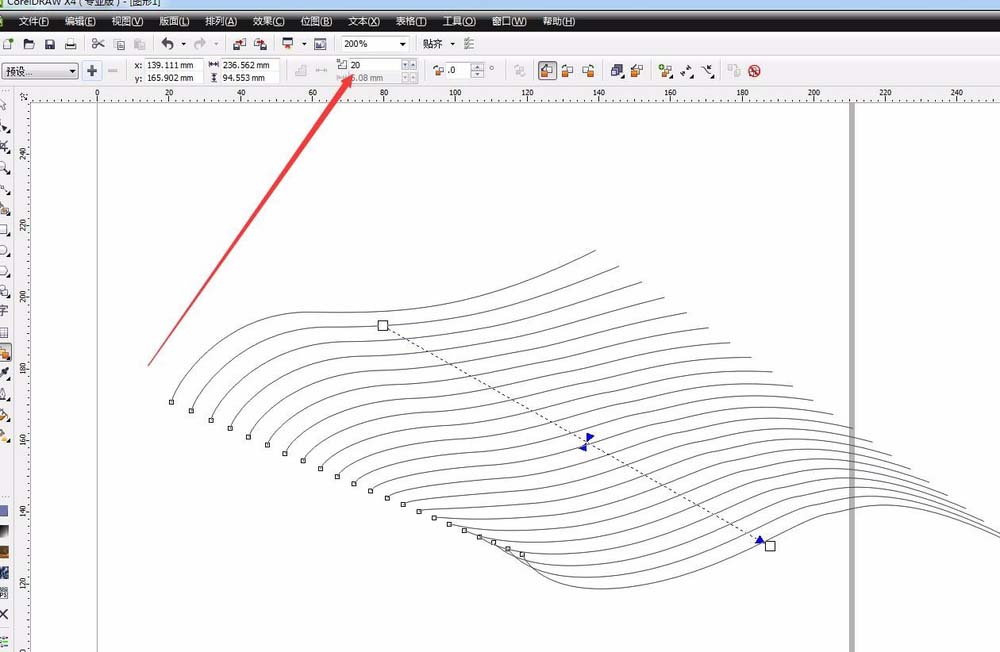This screenshot has height=652, width=1000.
Task: Select the Outline tool in the toolbox
Action: (x=4, y=394)
